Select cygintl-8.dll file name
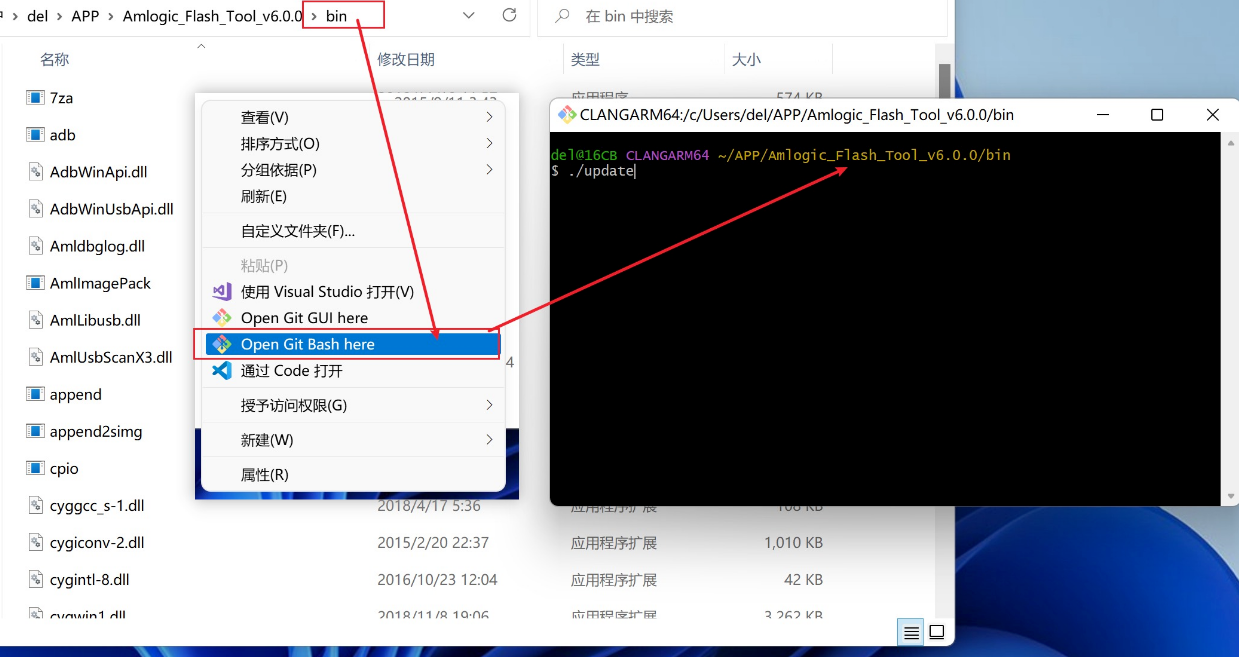1239x657 pixels. [90, 579]
